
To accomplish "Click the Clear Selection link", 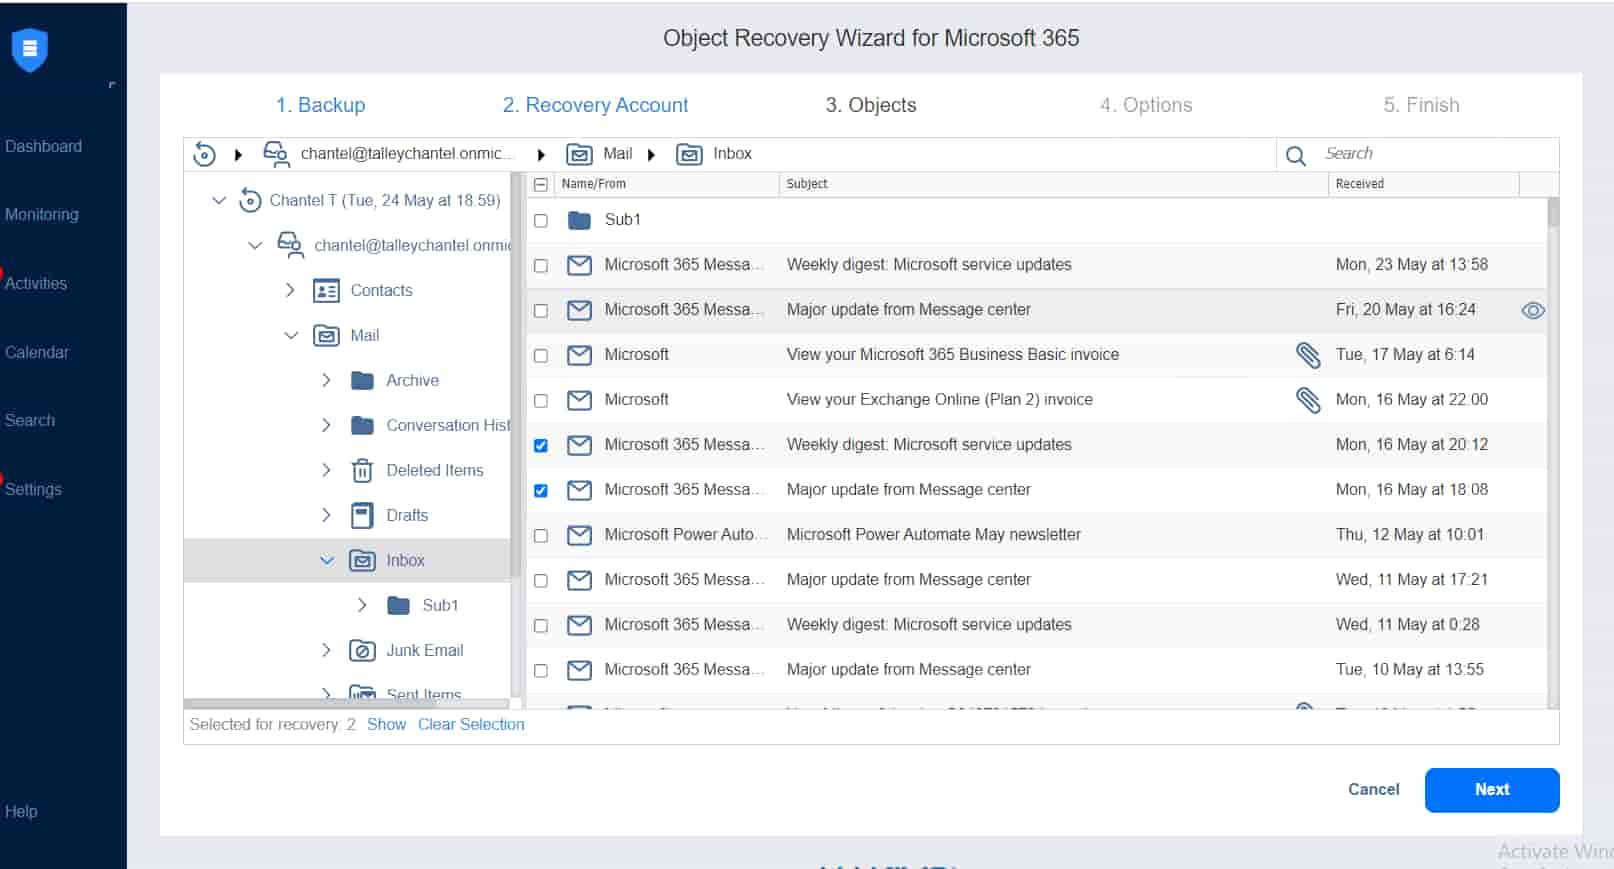I will point(471,725).
